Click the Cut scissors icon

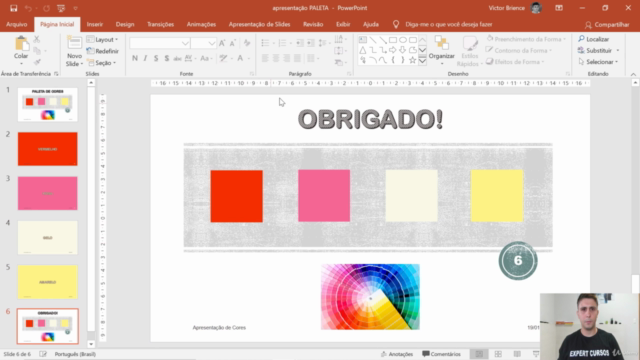coord(37,39)
